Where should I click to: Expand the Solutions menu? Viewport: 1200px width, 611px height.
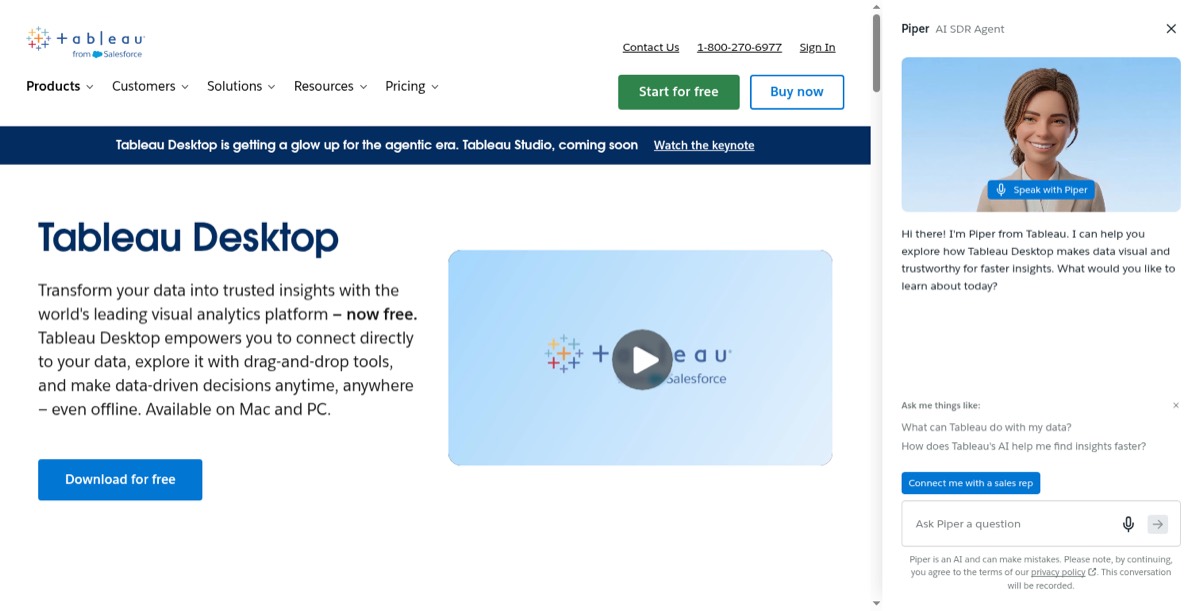click(x=241, y=86)
